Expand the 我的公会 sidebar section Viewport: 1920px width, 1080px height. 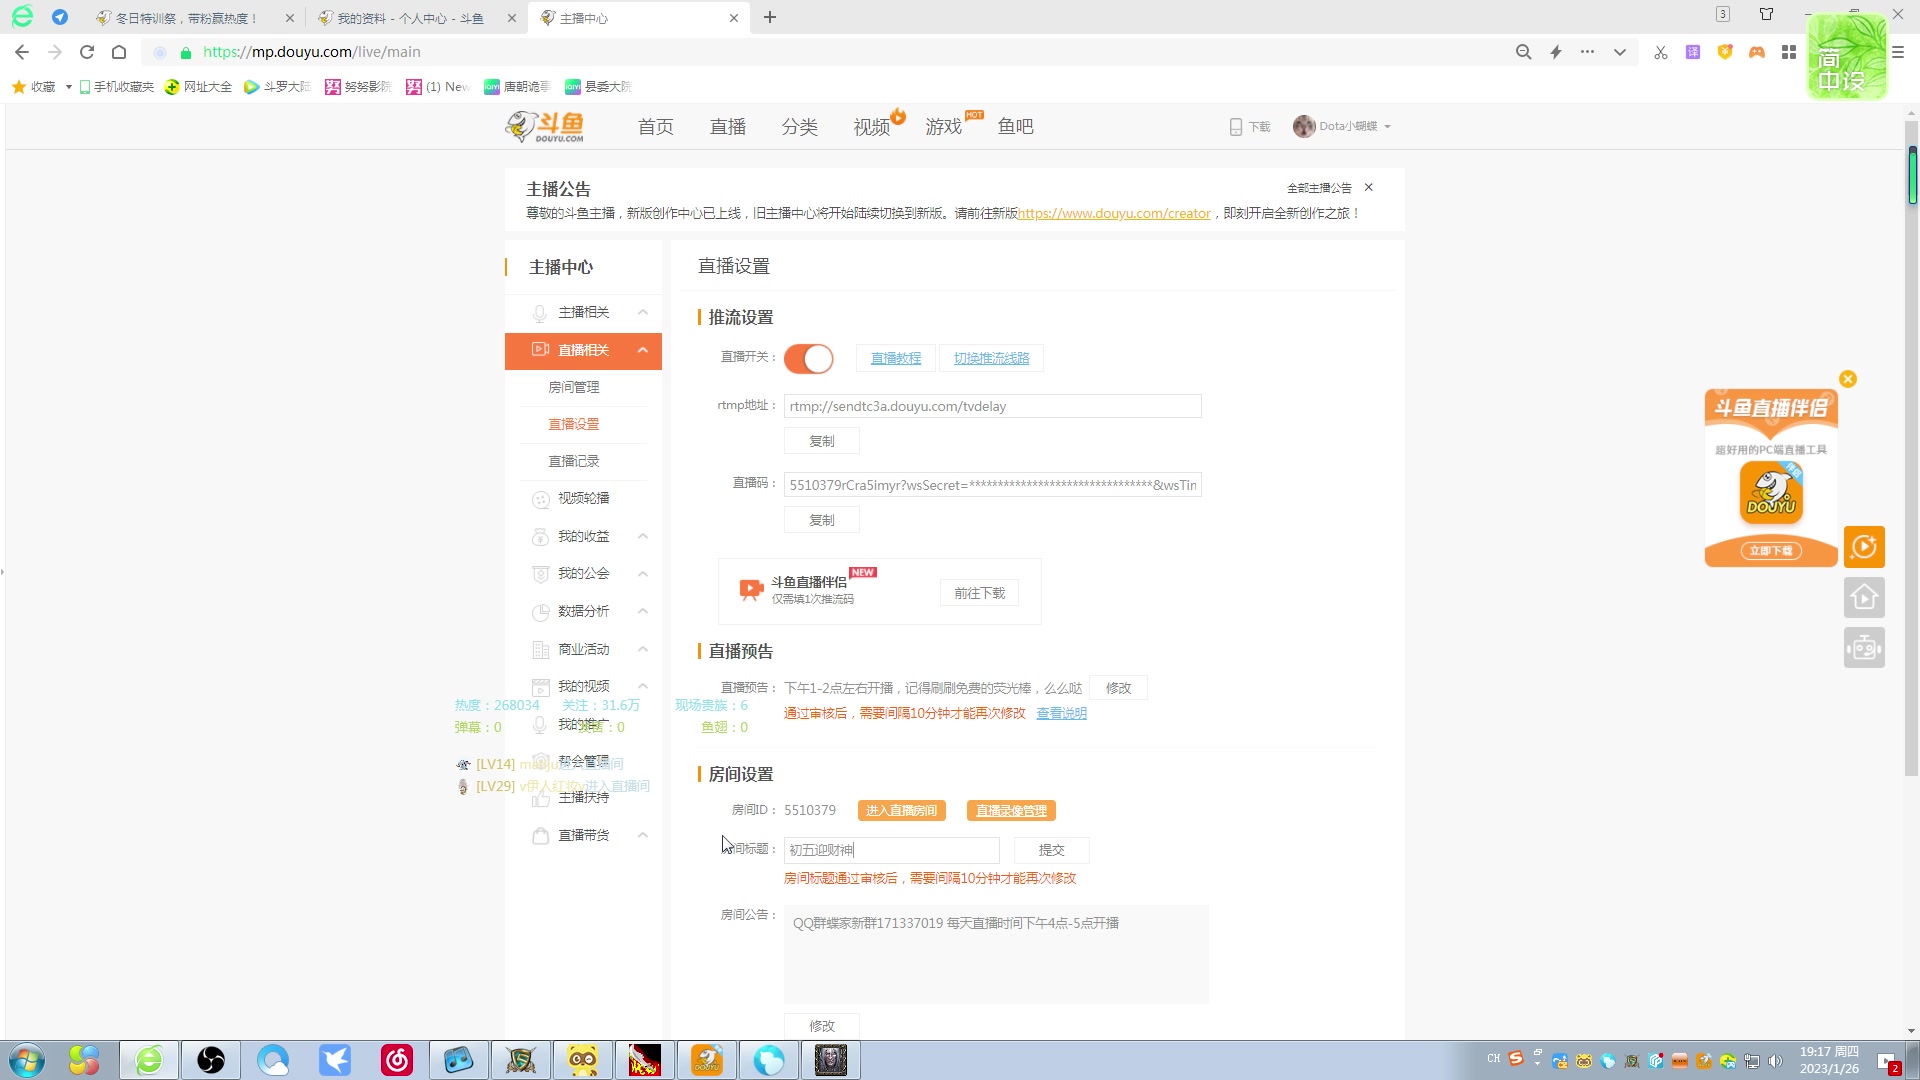pos(583,573)
